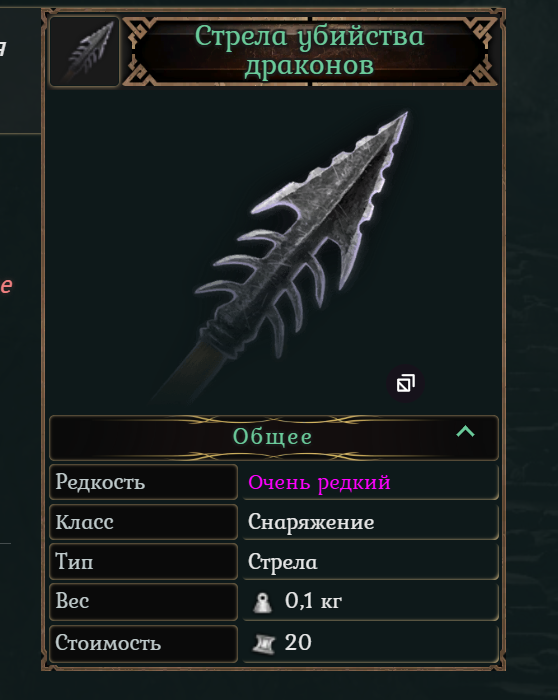Viewport: 558px width, 700px height.
Task: Click the Стрела type value
Action: point(283,562)
